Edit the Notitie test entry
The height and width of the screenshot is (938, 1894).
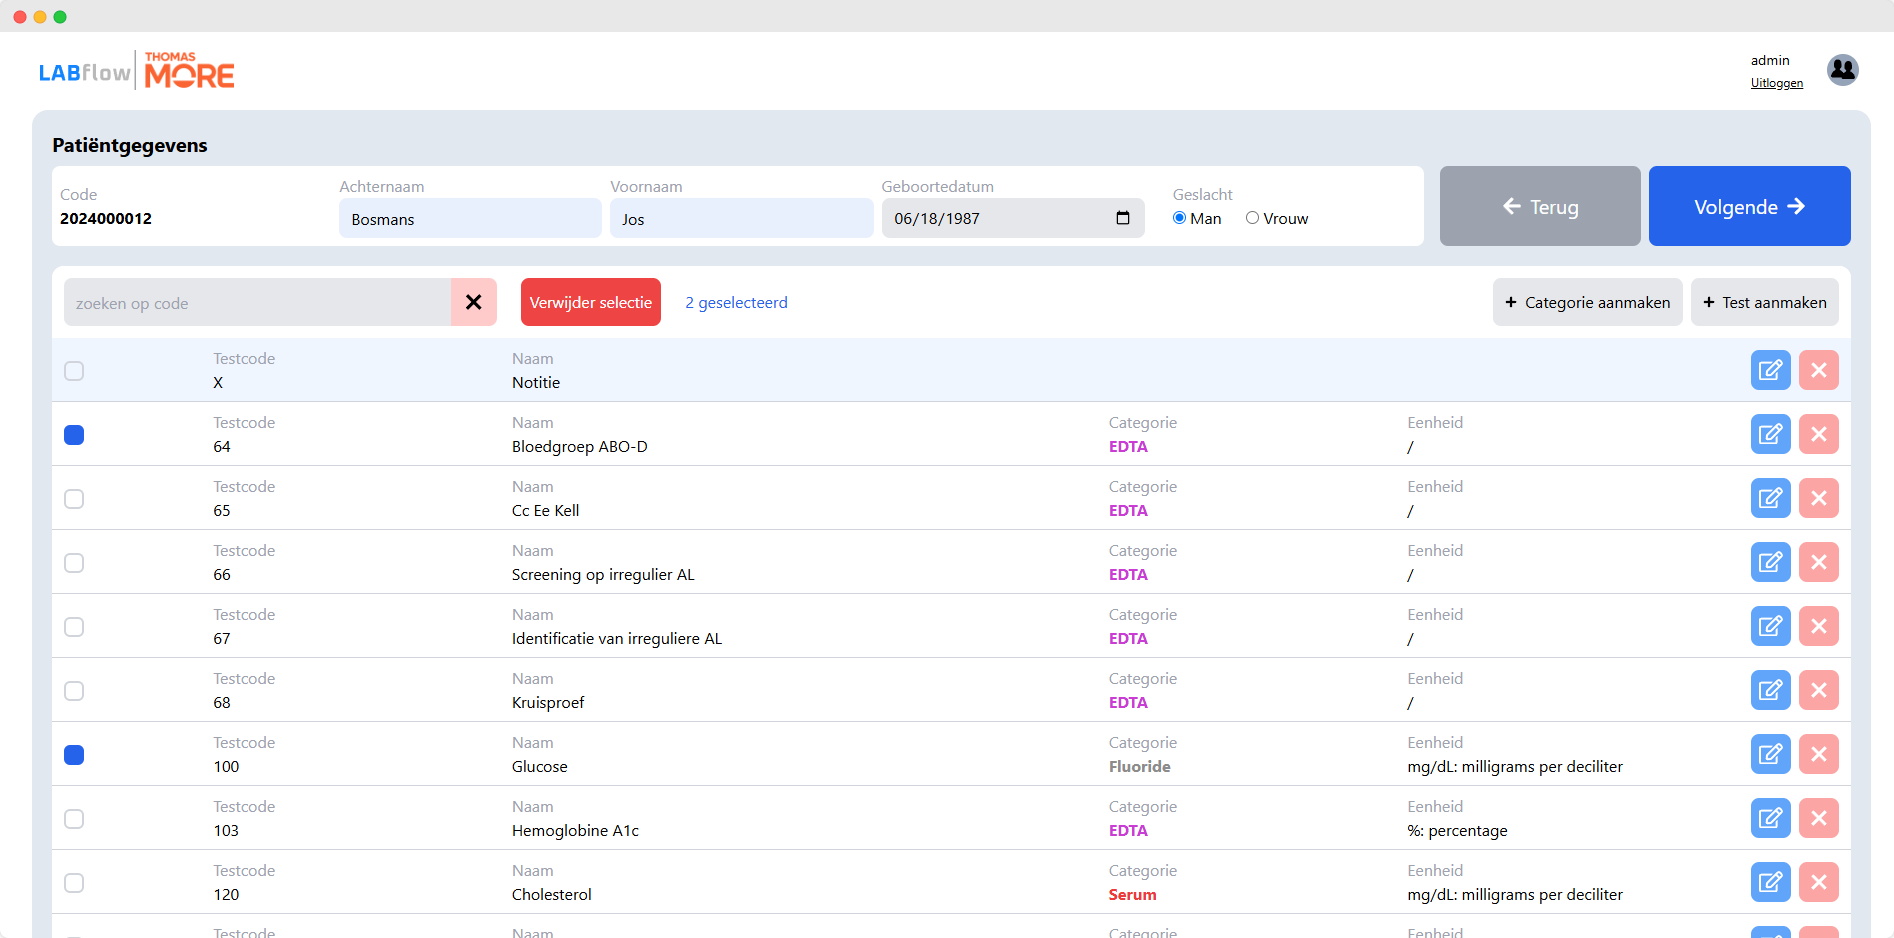pos(1770,370)
